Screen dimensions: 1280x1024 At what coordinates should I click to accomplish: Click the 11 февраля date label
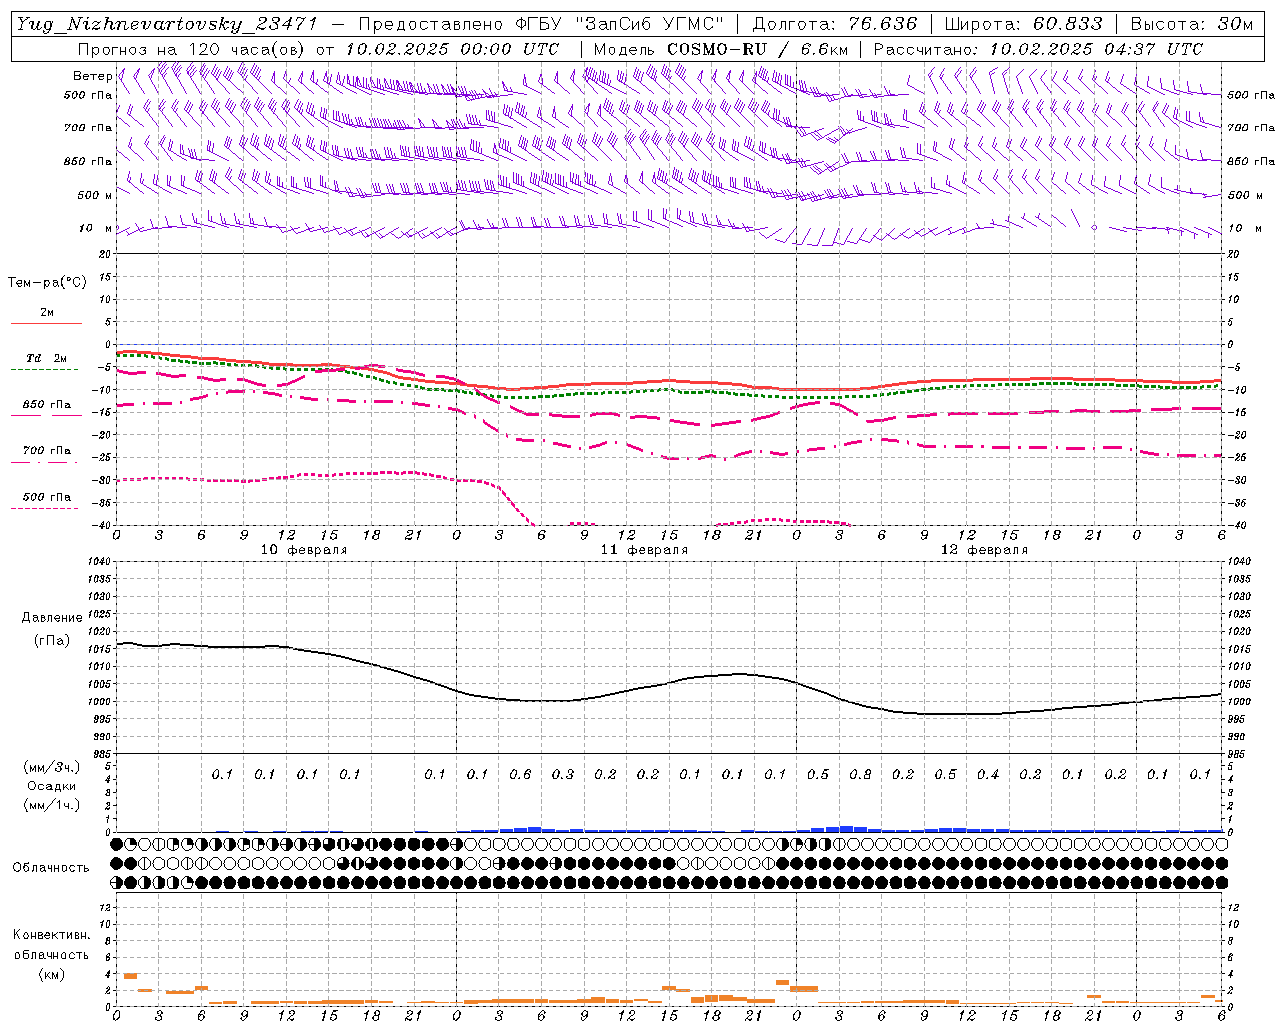pyautogui.click(x=644, y=549)
